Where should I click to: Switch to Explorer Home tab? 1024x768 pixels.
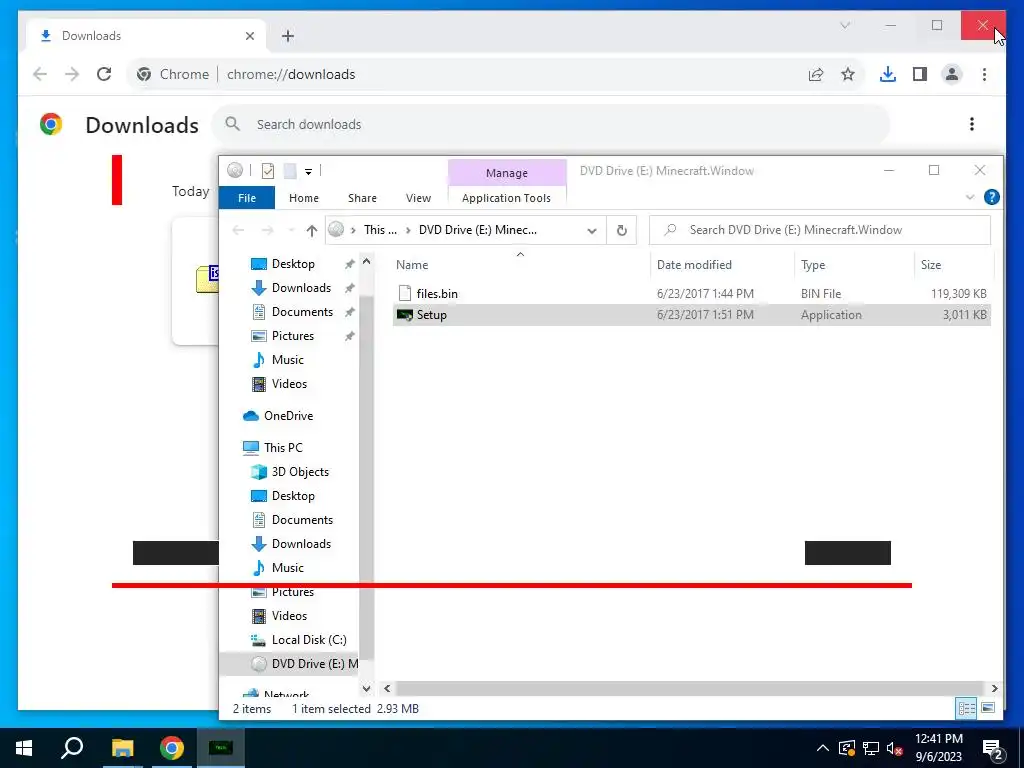[x=304, y=198]
